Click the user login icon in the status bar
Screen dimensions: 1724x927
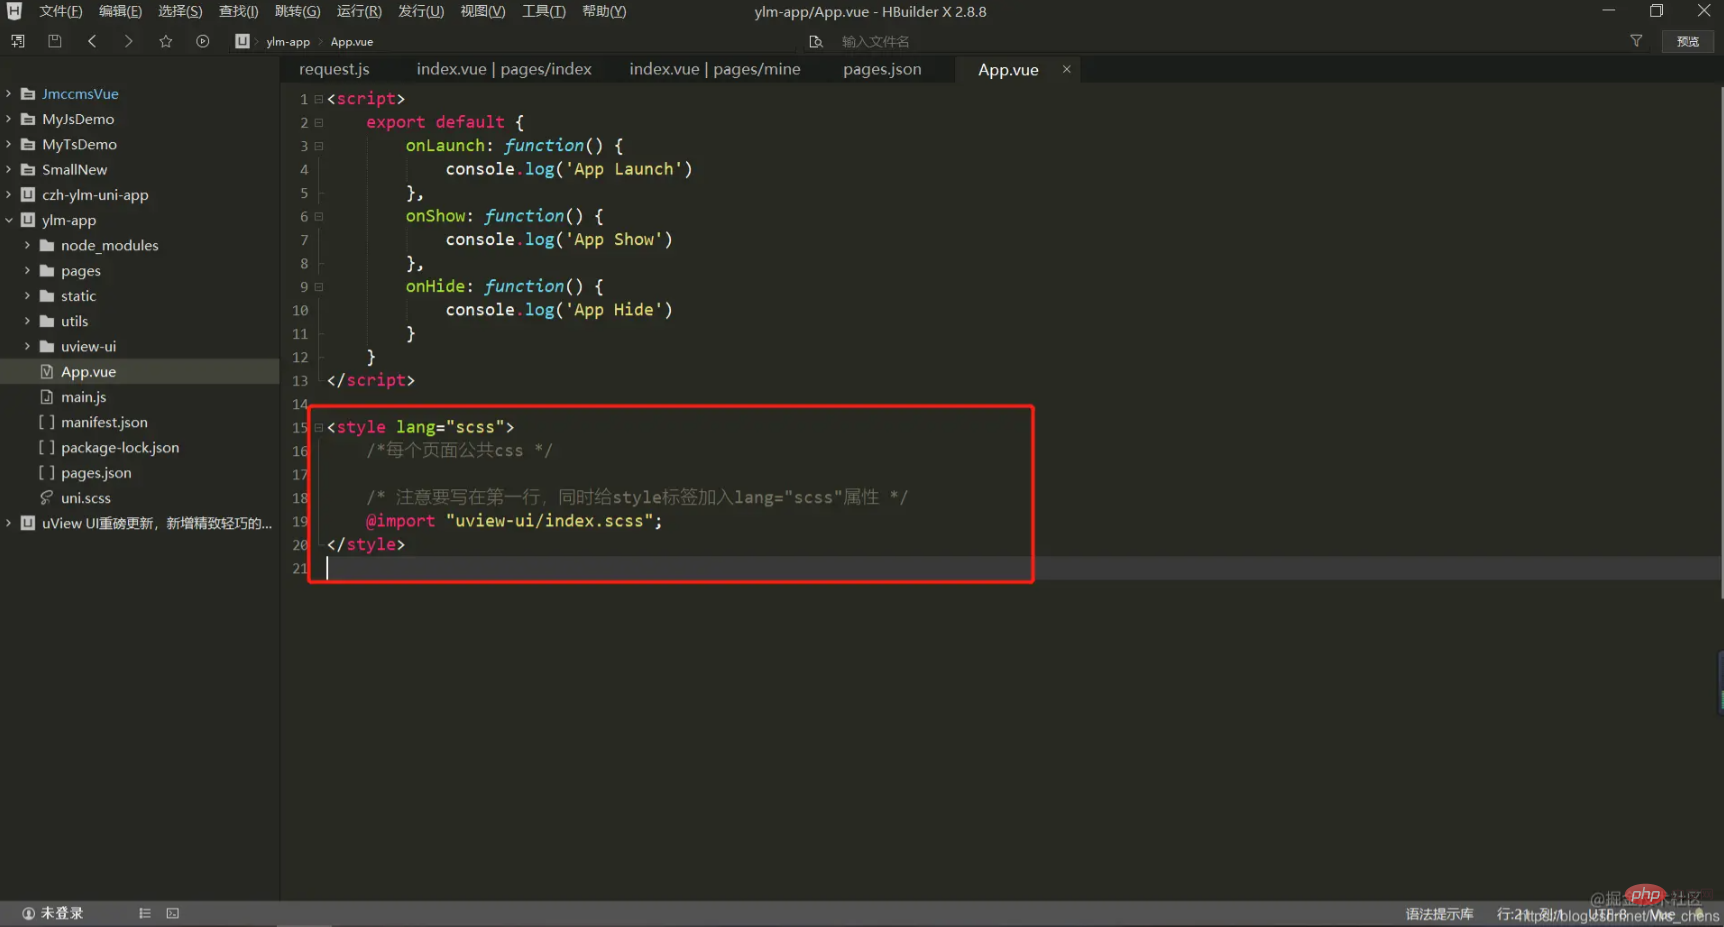point(28,913)
